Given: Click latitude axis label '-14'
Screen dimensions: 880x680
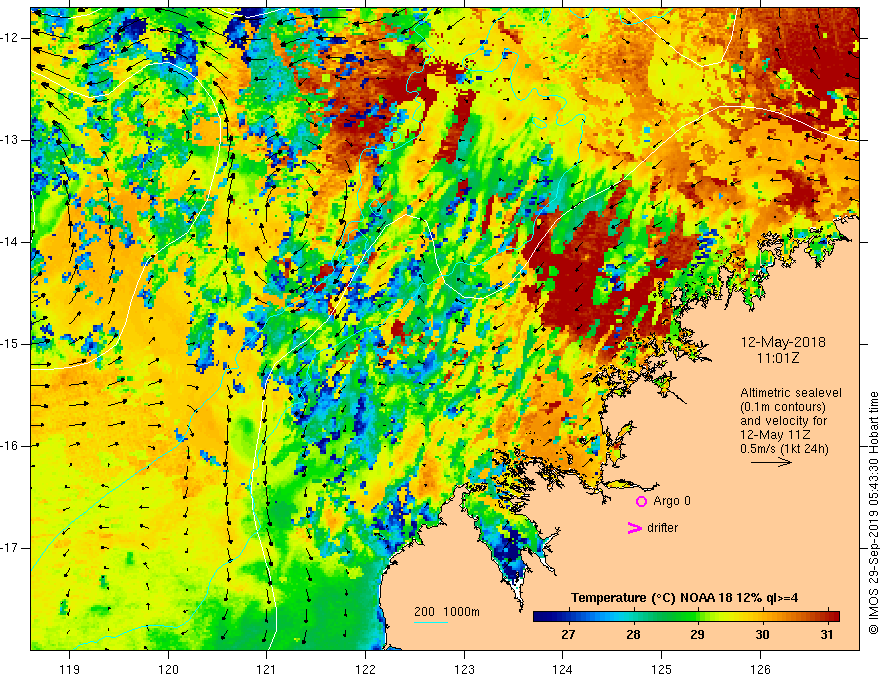Looking at the screenshot, I should click(11, 242).
